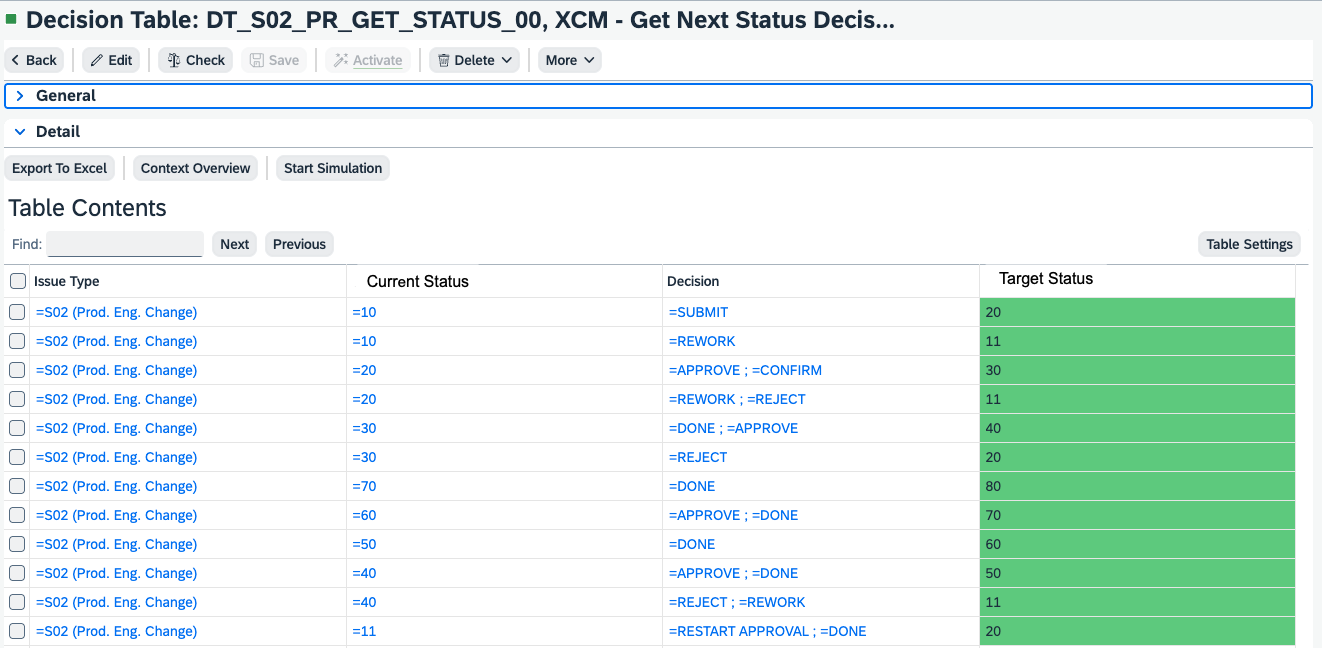
Task: Open the More dropdown menu
Action: pos(570,60)
